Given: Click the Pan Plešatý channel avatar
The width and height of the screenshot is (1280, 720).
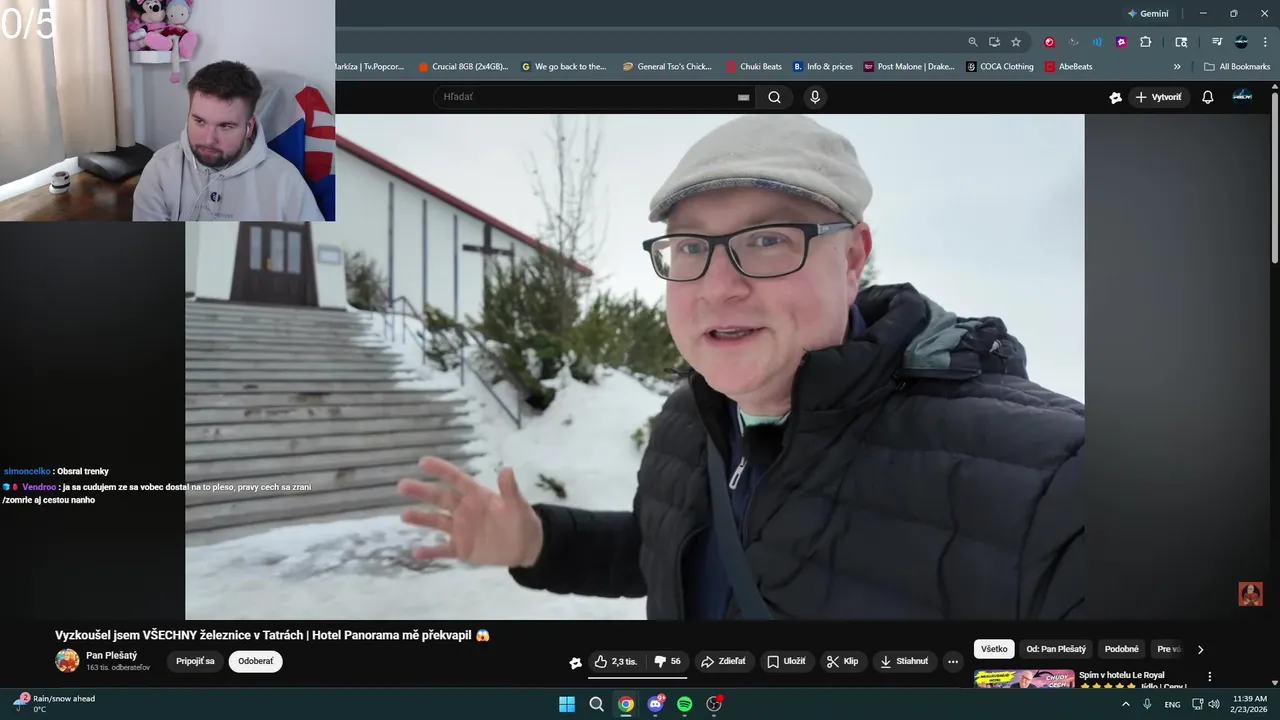Looking at the screenshot, I should 67,660.
